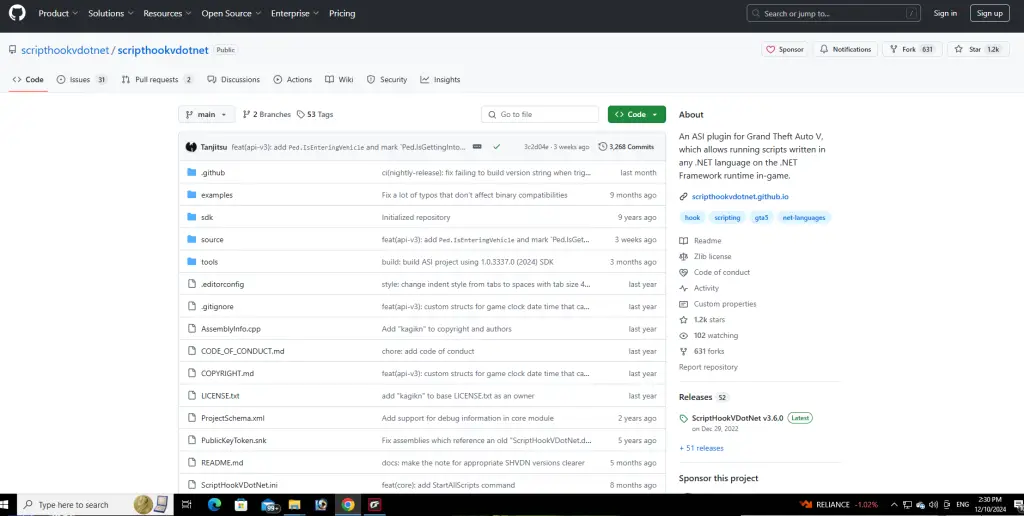Click the gta5 topic tag
This screenshot has width=1024, height=516.
[x=761, y=218]
